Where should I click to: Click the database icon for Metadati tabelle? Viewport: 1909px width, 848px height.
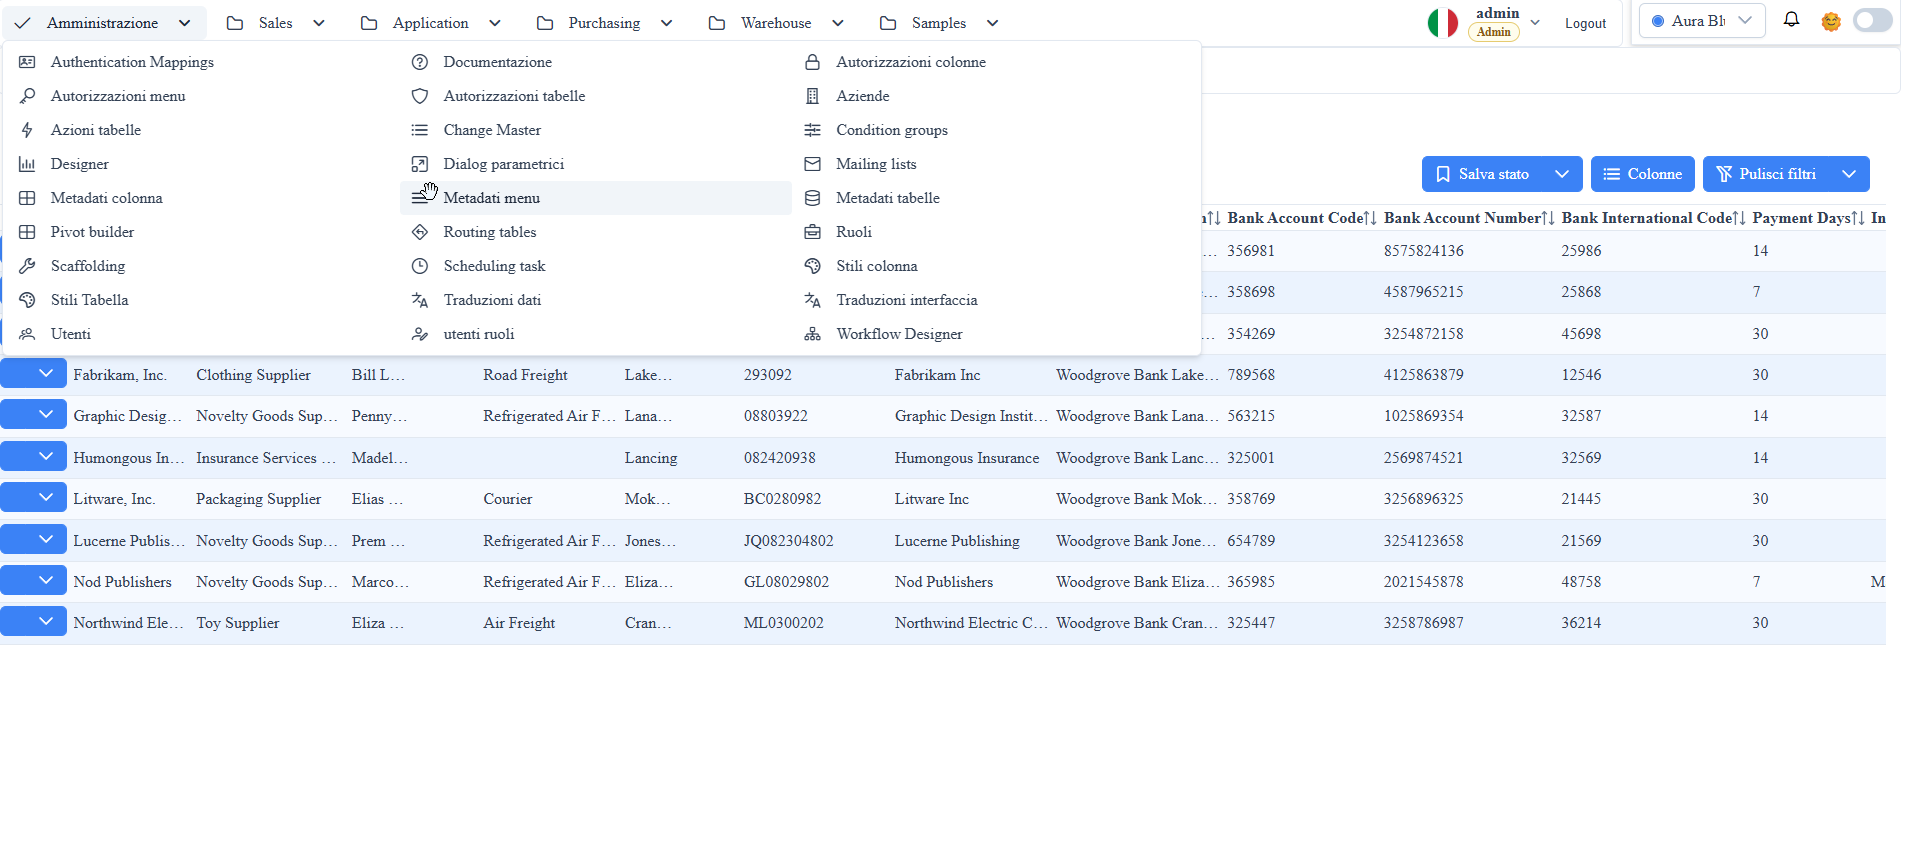(813, 198)
